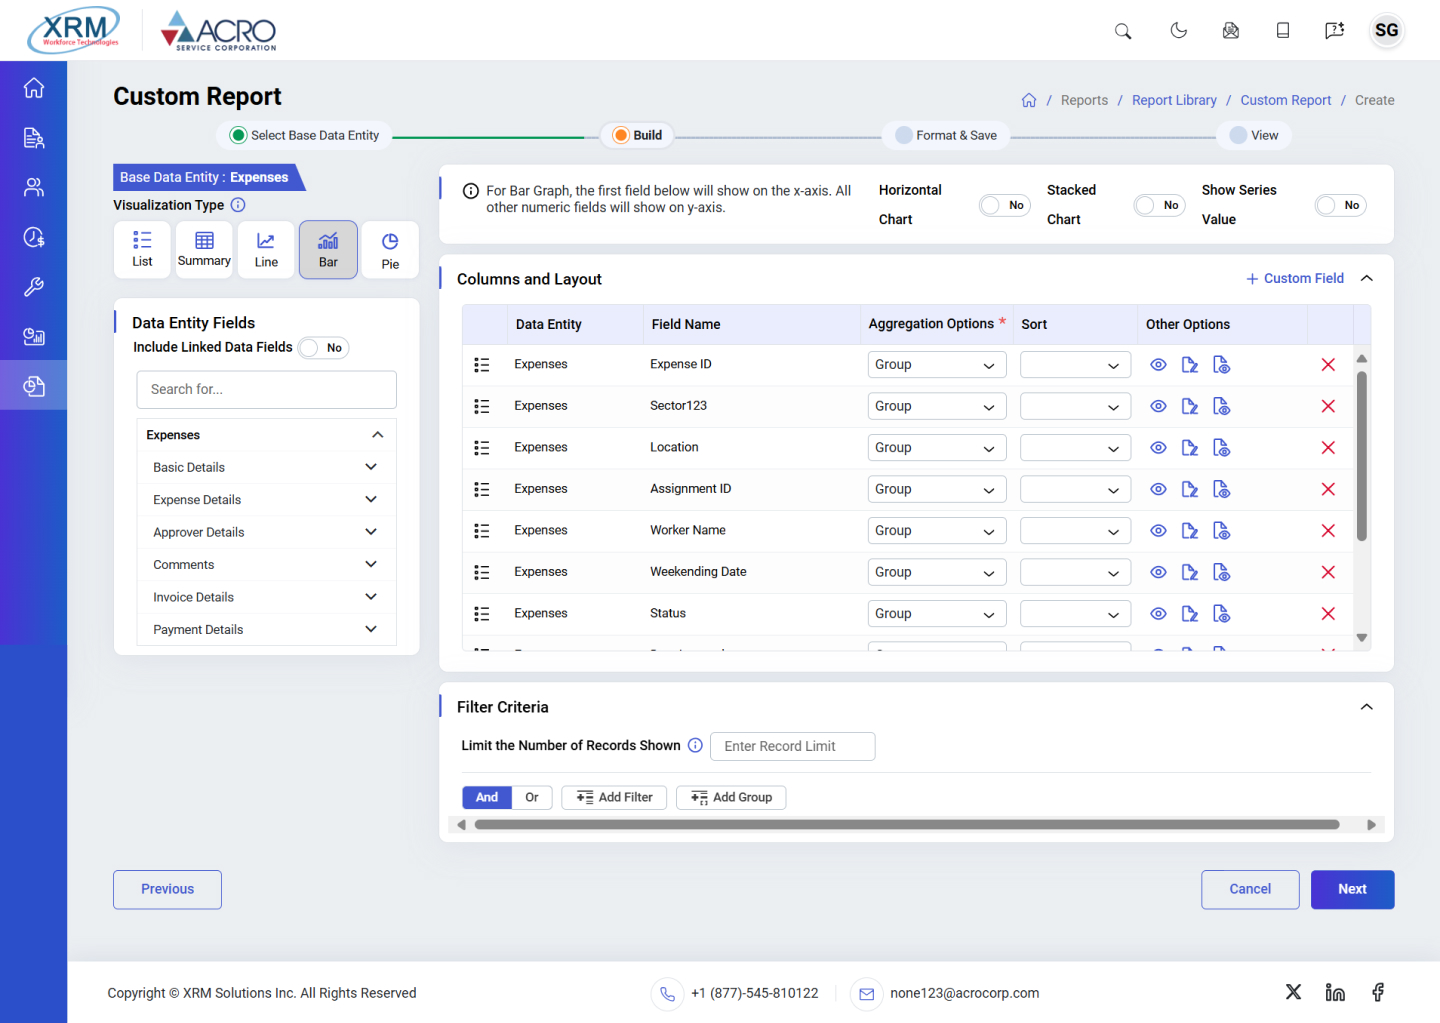Click the Next button
The image size is (1440, 1023).
pos(1352,889)
